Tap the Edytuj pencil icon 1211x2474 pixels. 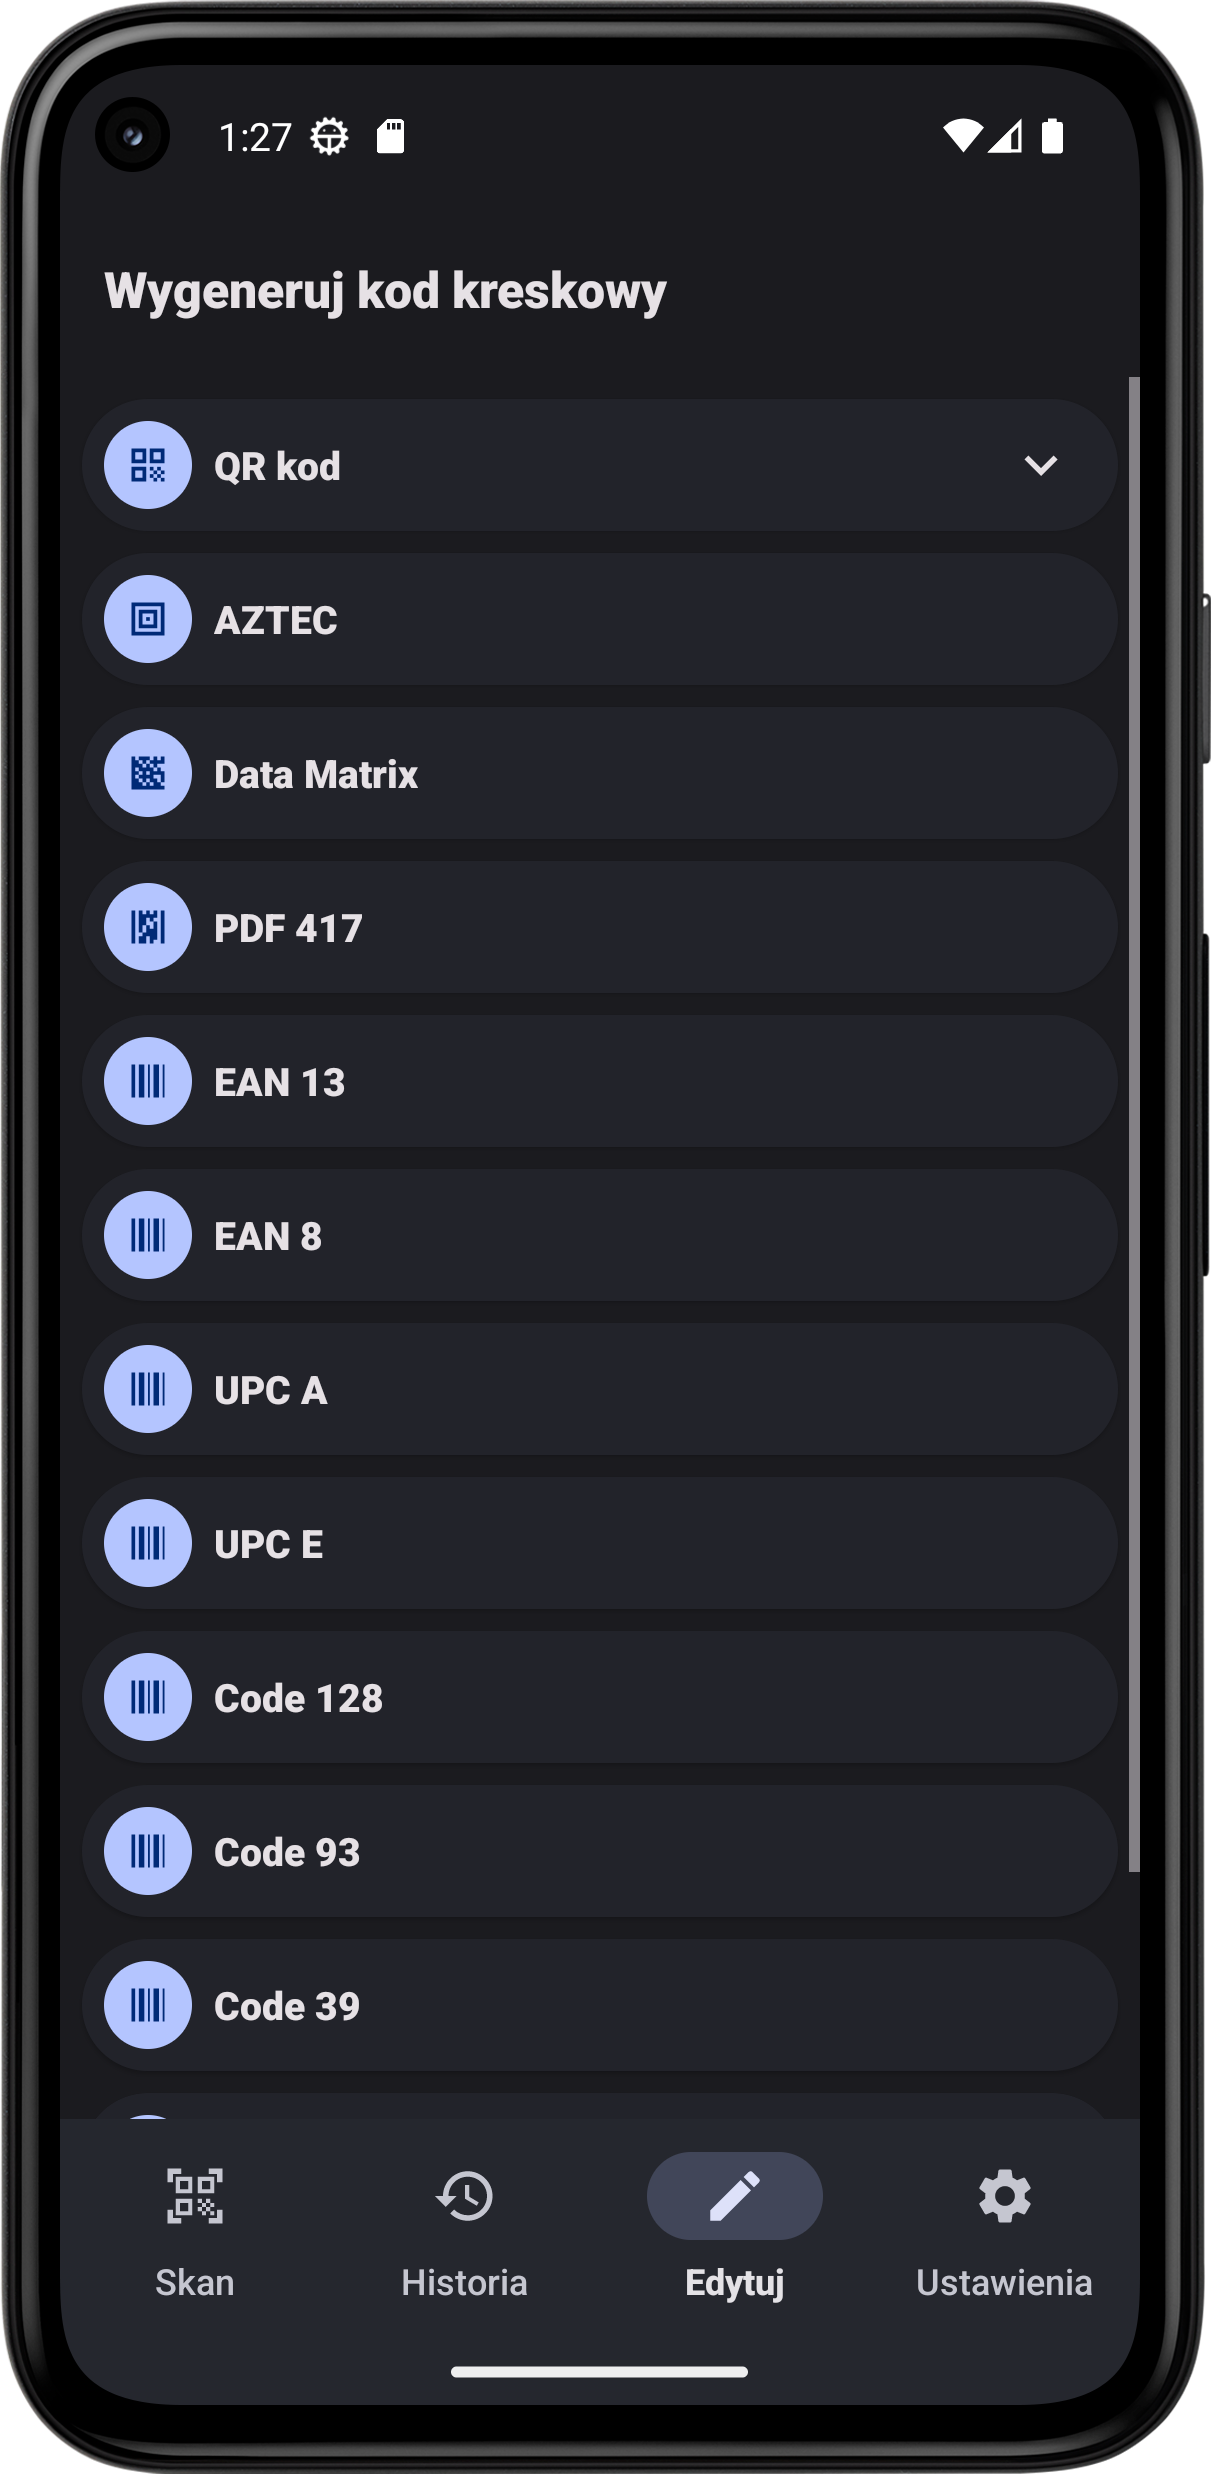point(735,2196)
